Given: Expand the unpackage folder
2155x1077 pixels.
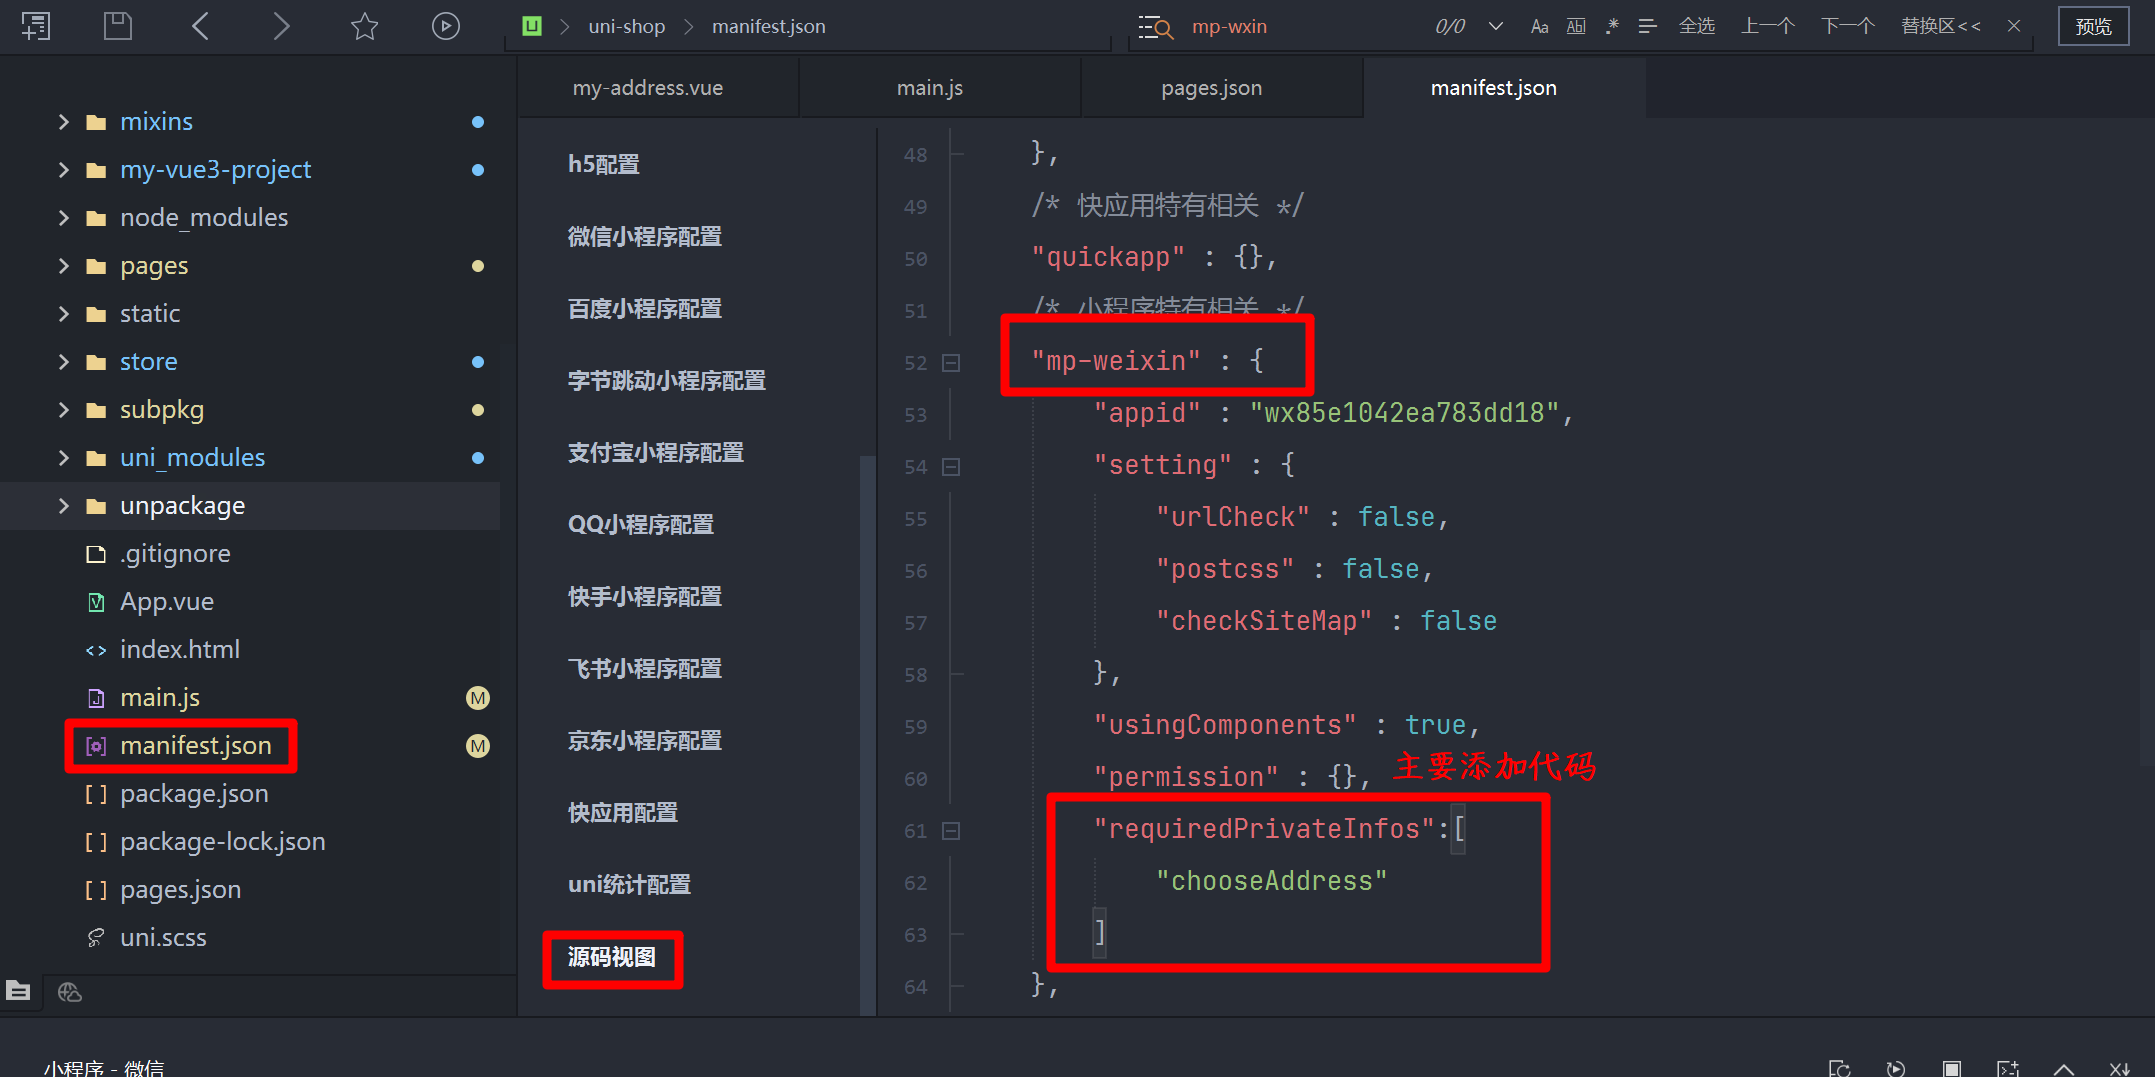Looking at the screenshot, I should coord(64,506).
